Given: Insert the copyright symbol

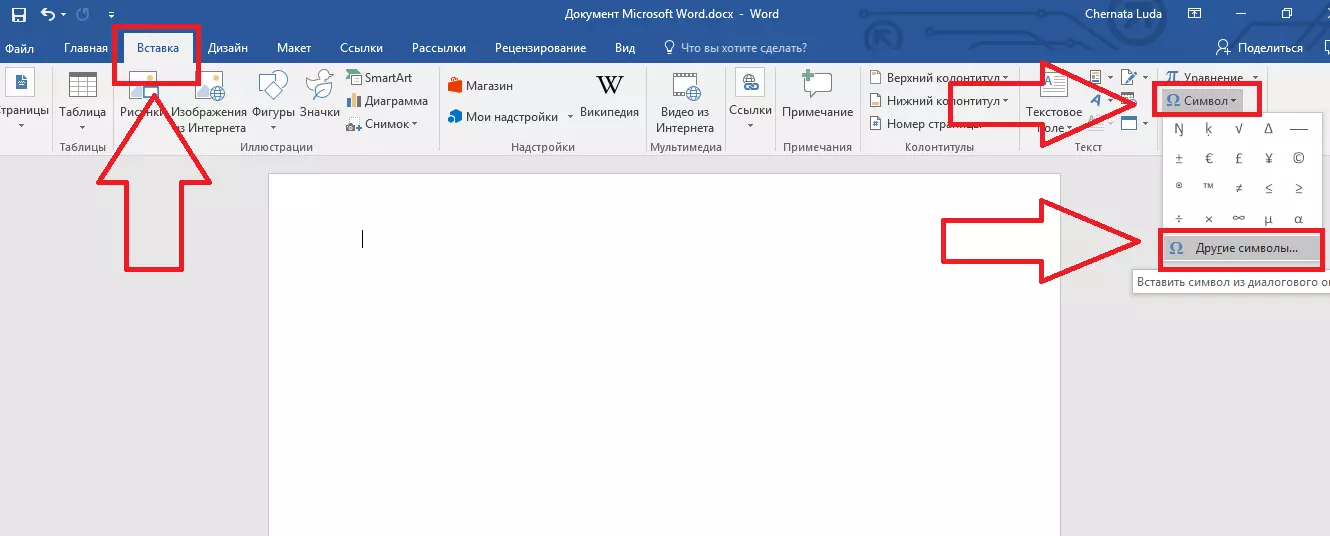Looking at the screenshot, I should tap(1298, 158).
